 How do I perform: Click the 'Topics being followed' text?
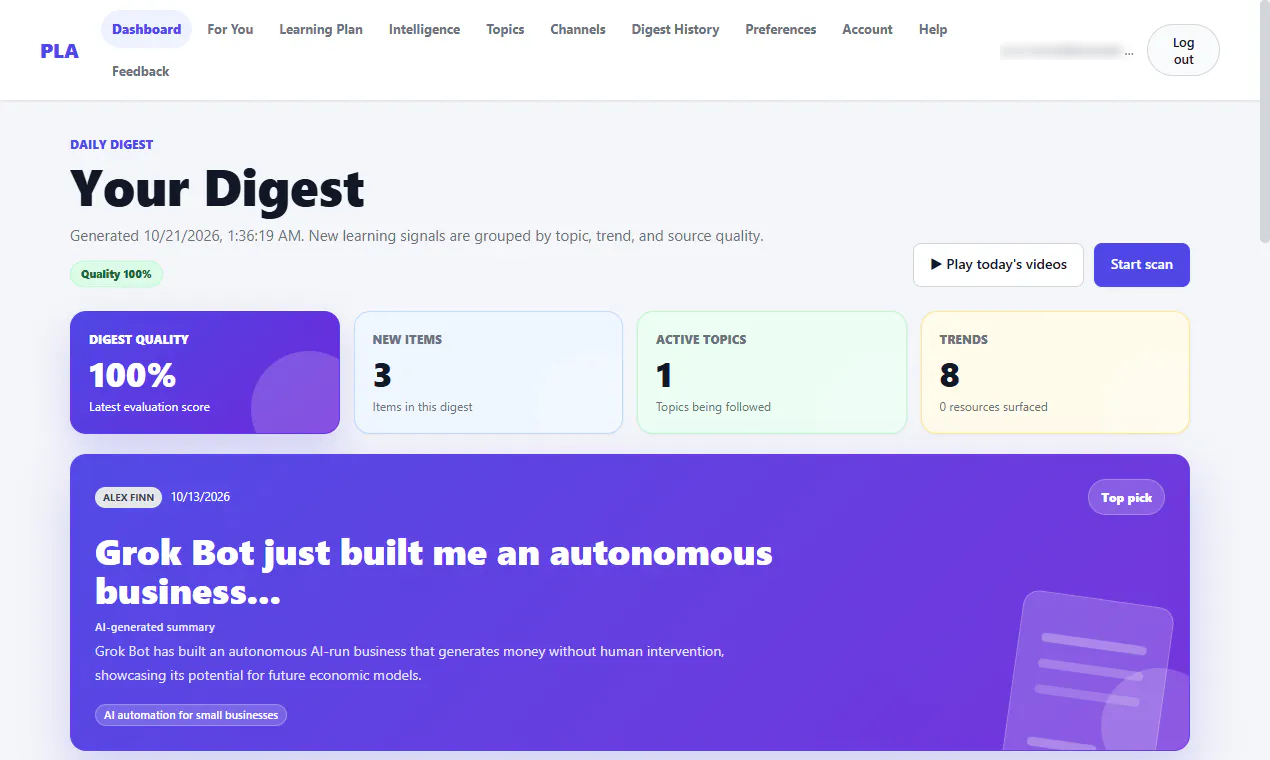pyautogui.click(x=713, y=407)
